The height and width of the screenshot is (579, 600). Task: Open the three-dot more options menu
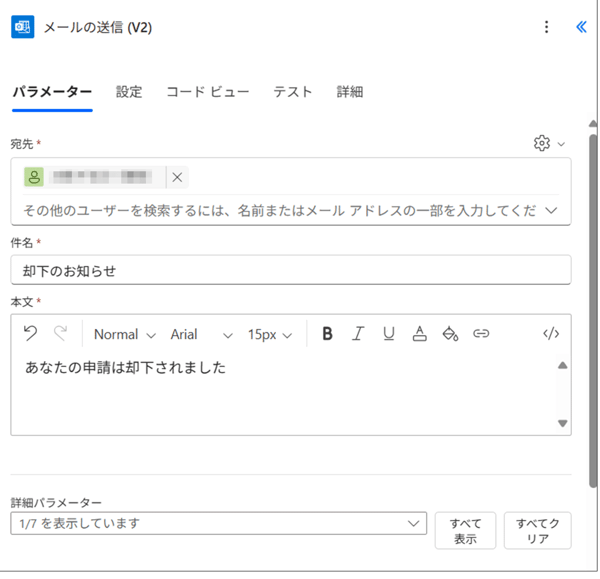546,27
